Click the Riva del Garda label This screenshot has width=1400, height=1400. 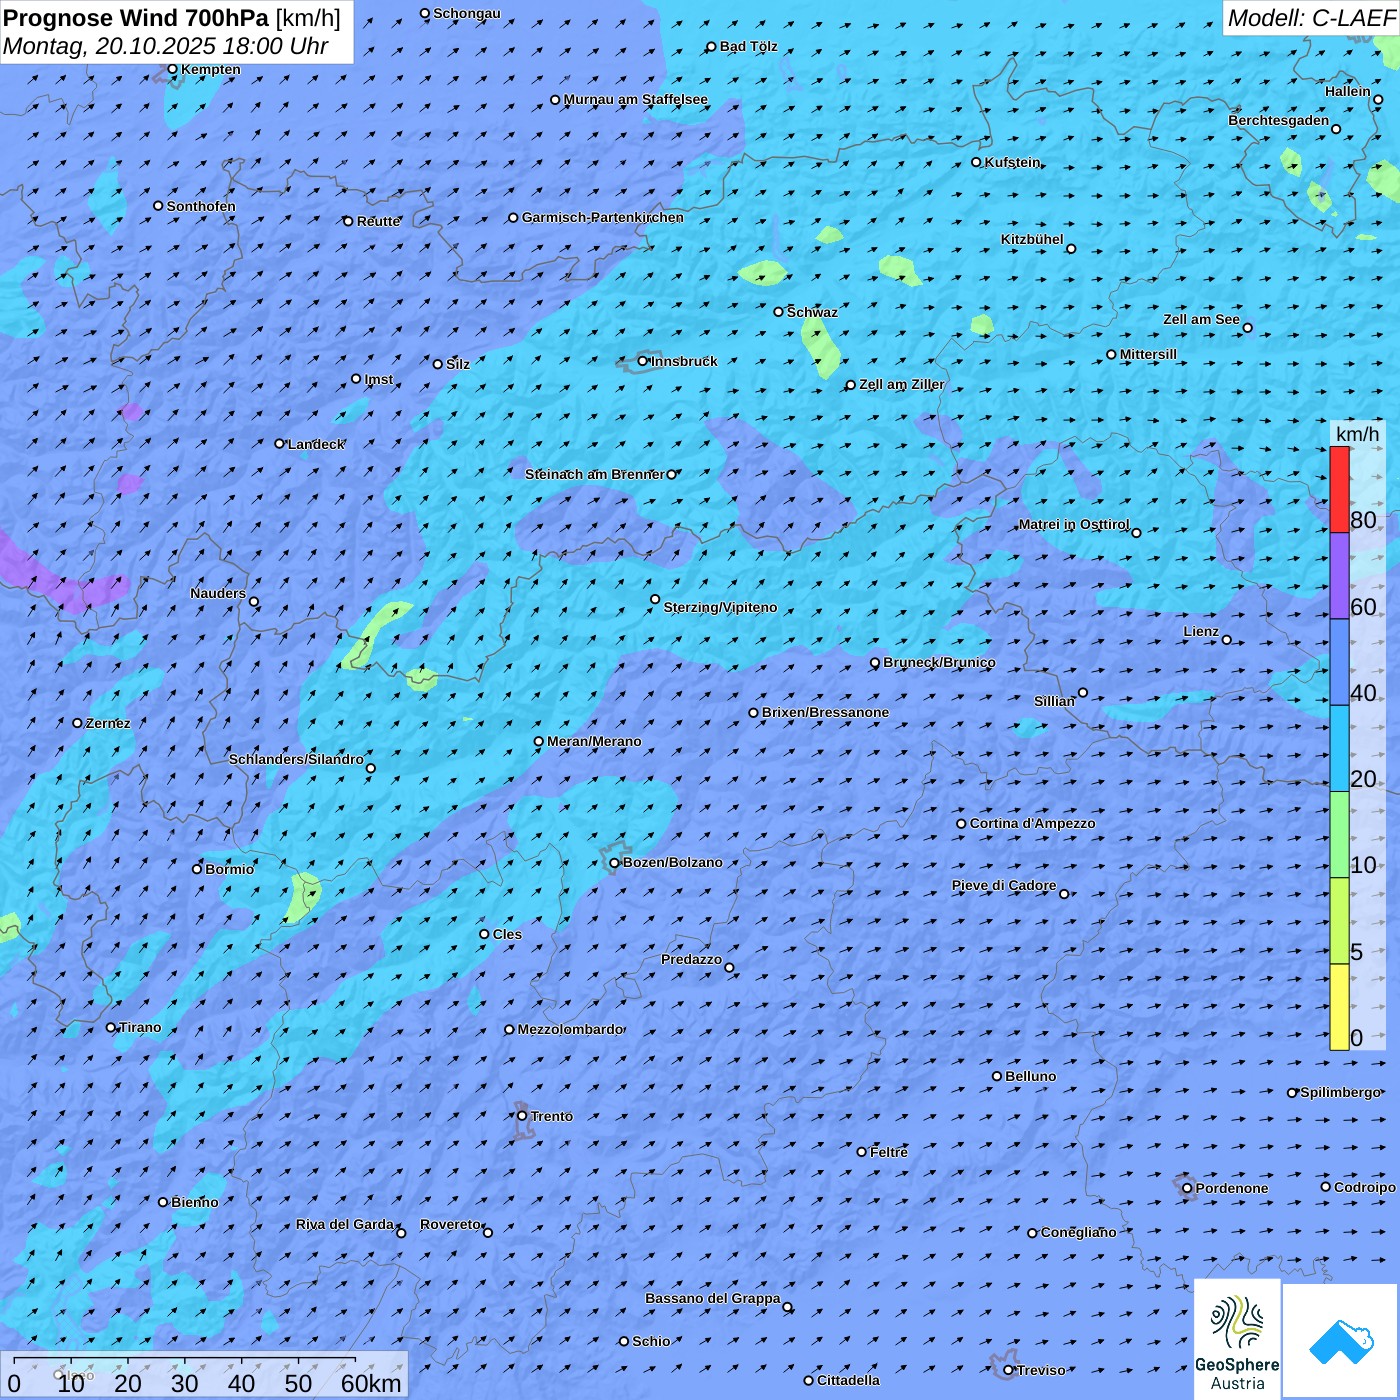(x=345, y=1224)
